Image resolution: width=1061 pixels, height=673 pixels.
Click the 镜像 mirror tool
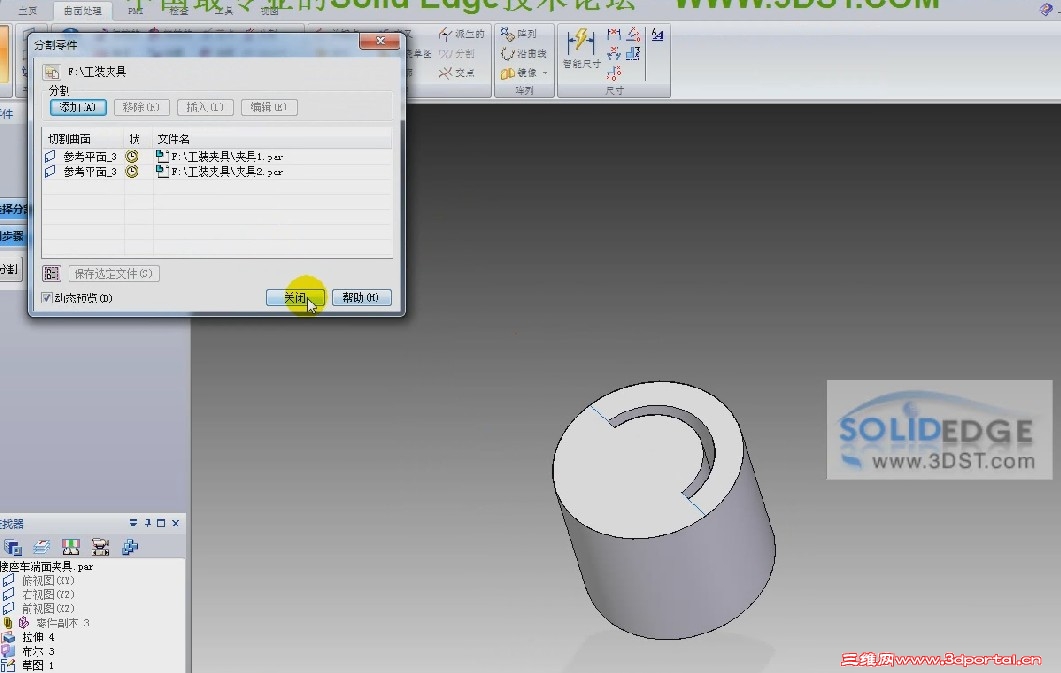518,72
